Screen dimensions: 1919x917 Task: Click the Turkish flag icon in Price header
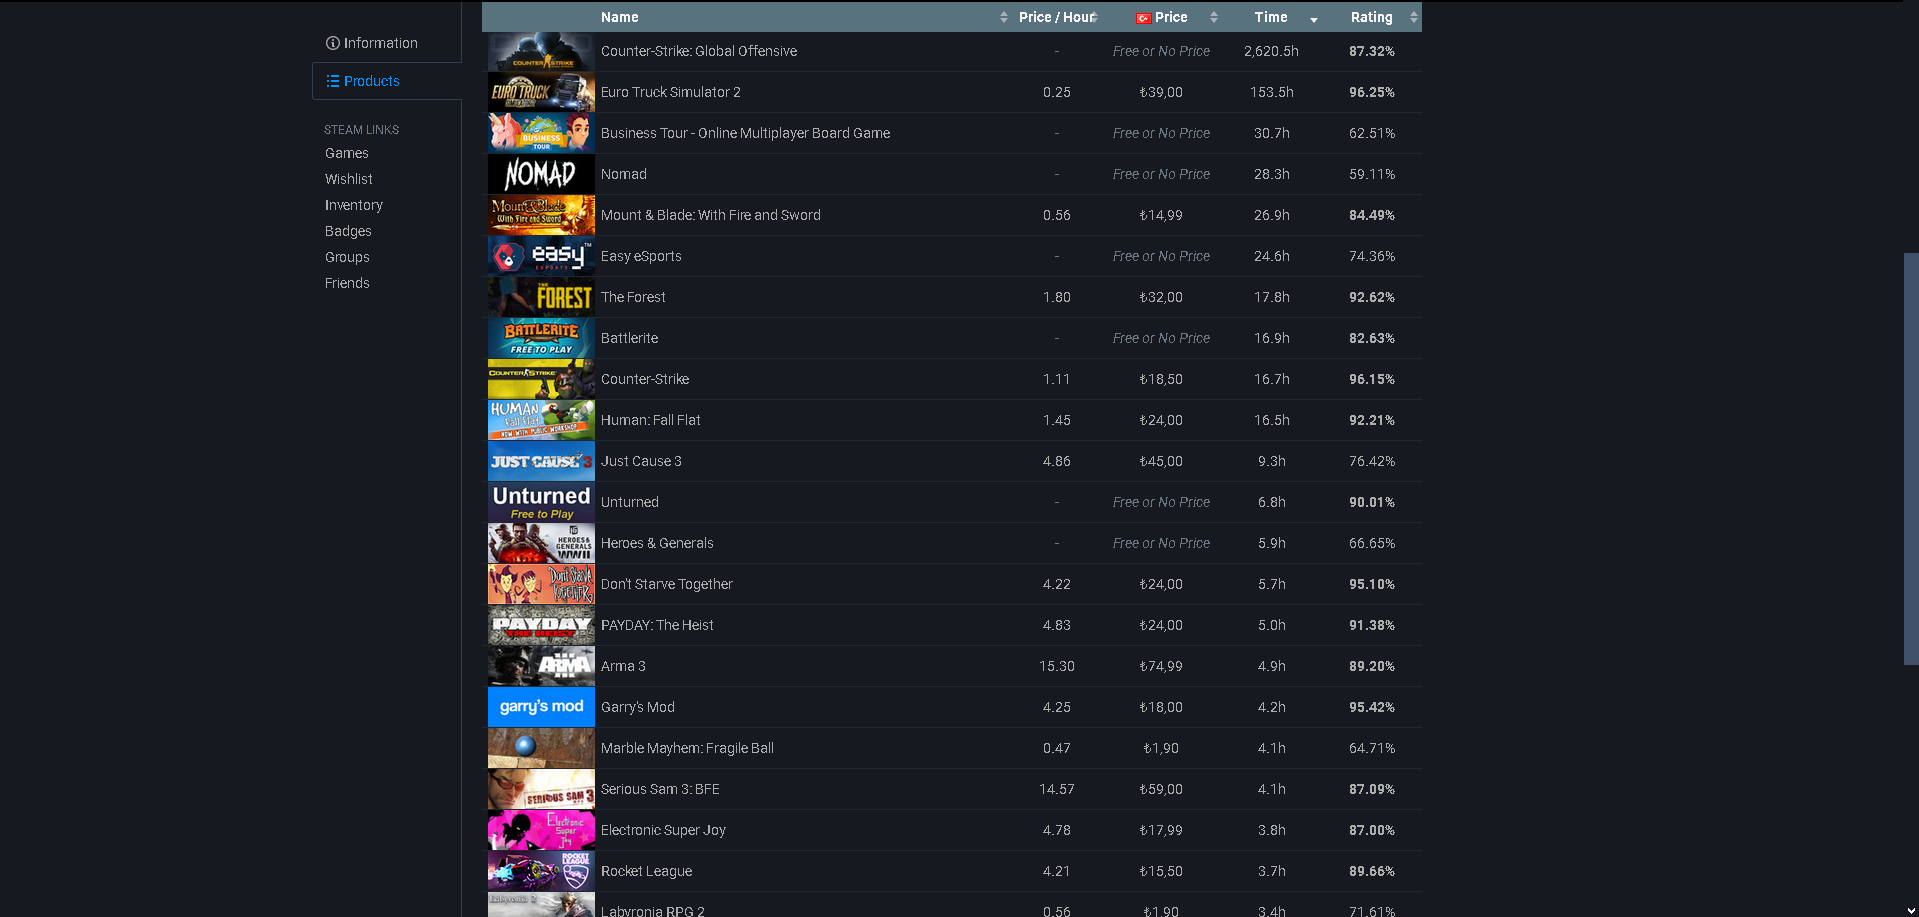click(1143, 18)
